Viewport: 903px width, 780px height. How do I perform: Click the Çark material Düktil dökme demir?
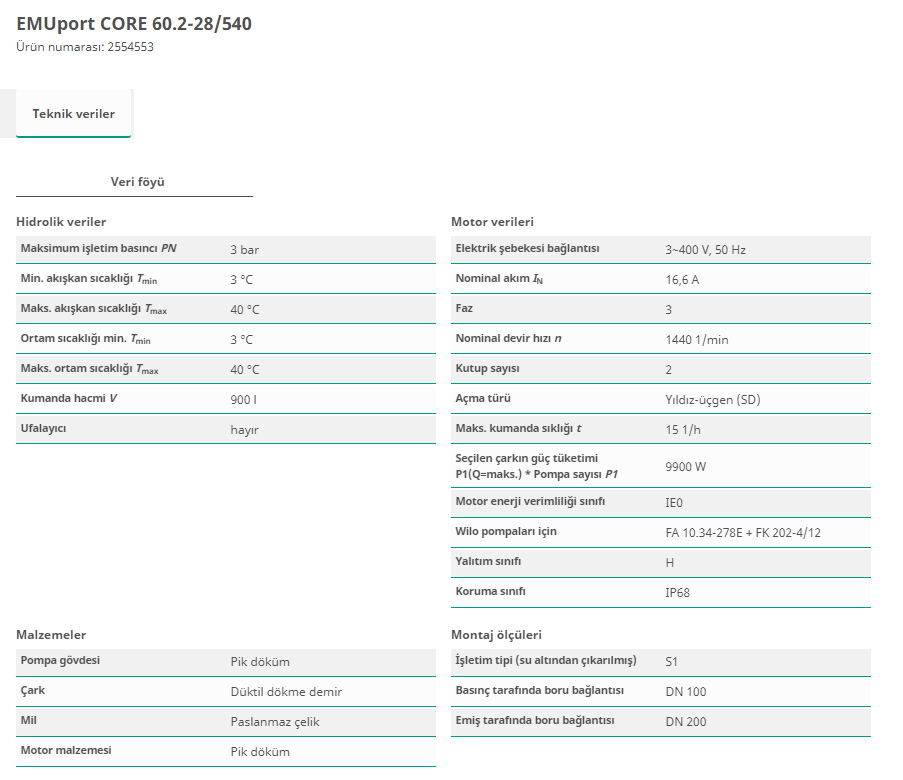(286, 692)
